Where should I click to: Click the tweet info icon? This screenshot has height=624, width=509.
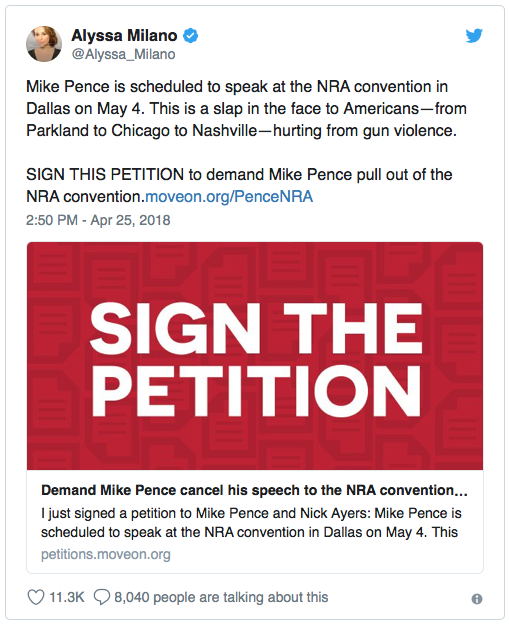click(x=476, y=599)
